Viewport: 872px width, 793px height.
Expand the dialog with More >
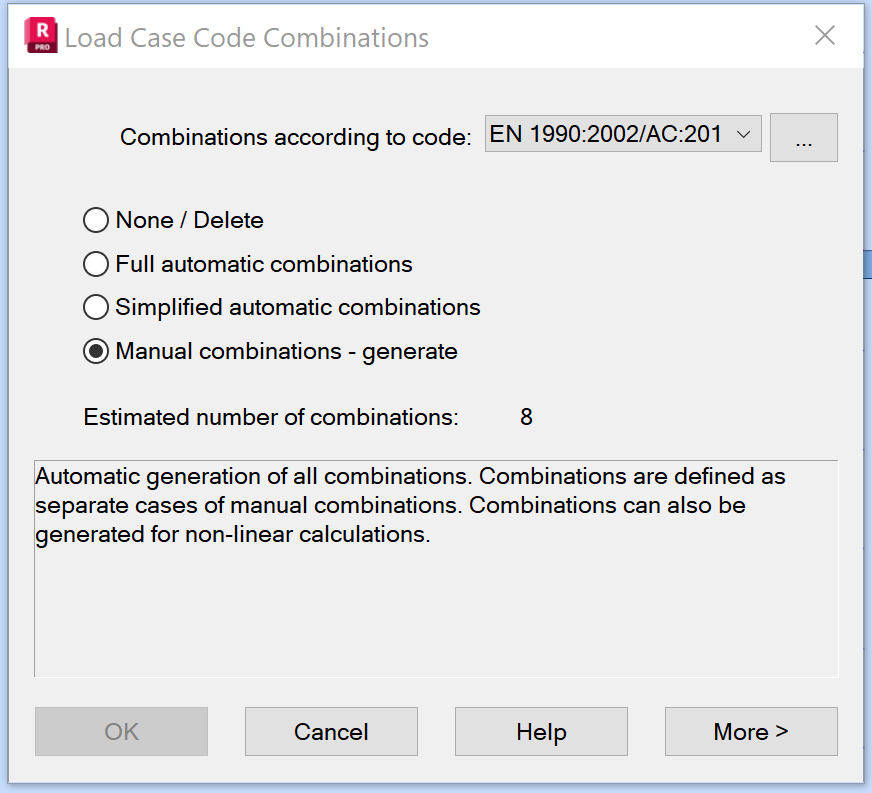coord(750,732)
